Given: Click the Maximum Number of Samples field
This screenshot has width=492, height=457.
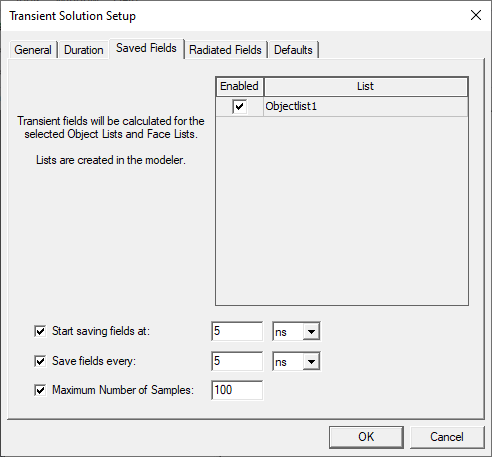Looking at the screenshot, I should [x=237, y=390].
